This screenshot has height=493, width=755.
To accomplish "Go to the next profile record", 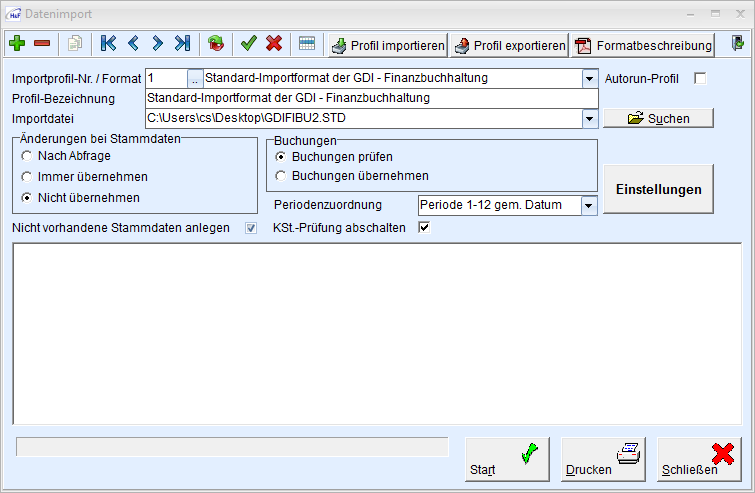I will [157, 43].
